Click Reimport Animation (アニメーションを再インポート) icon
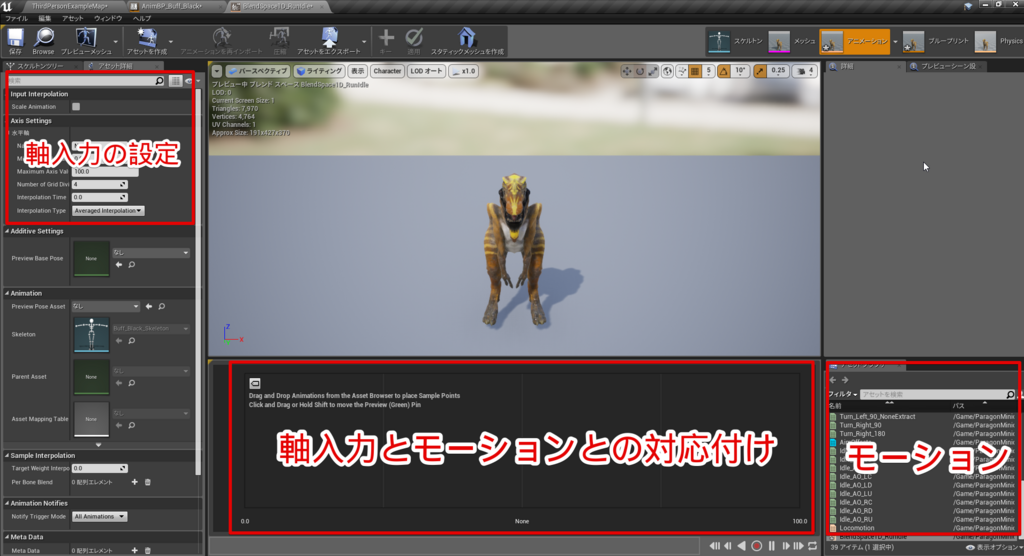Image resolution: width=1024 pixels, height=556 pixels. coord(221,38)
